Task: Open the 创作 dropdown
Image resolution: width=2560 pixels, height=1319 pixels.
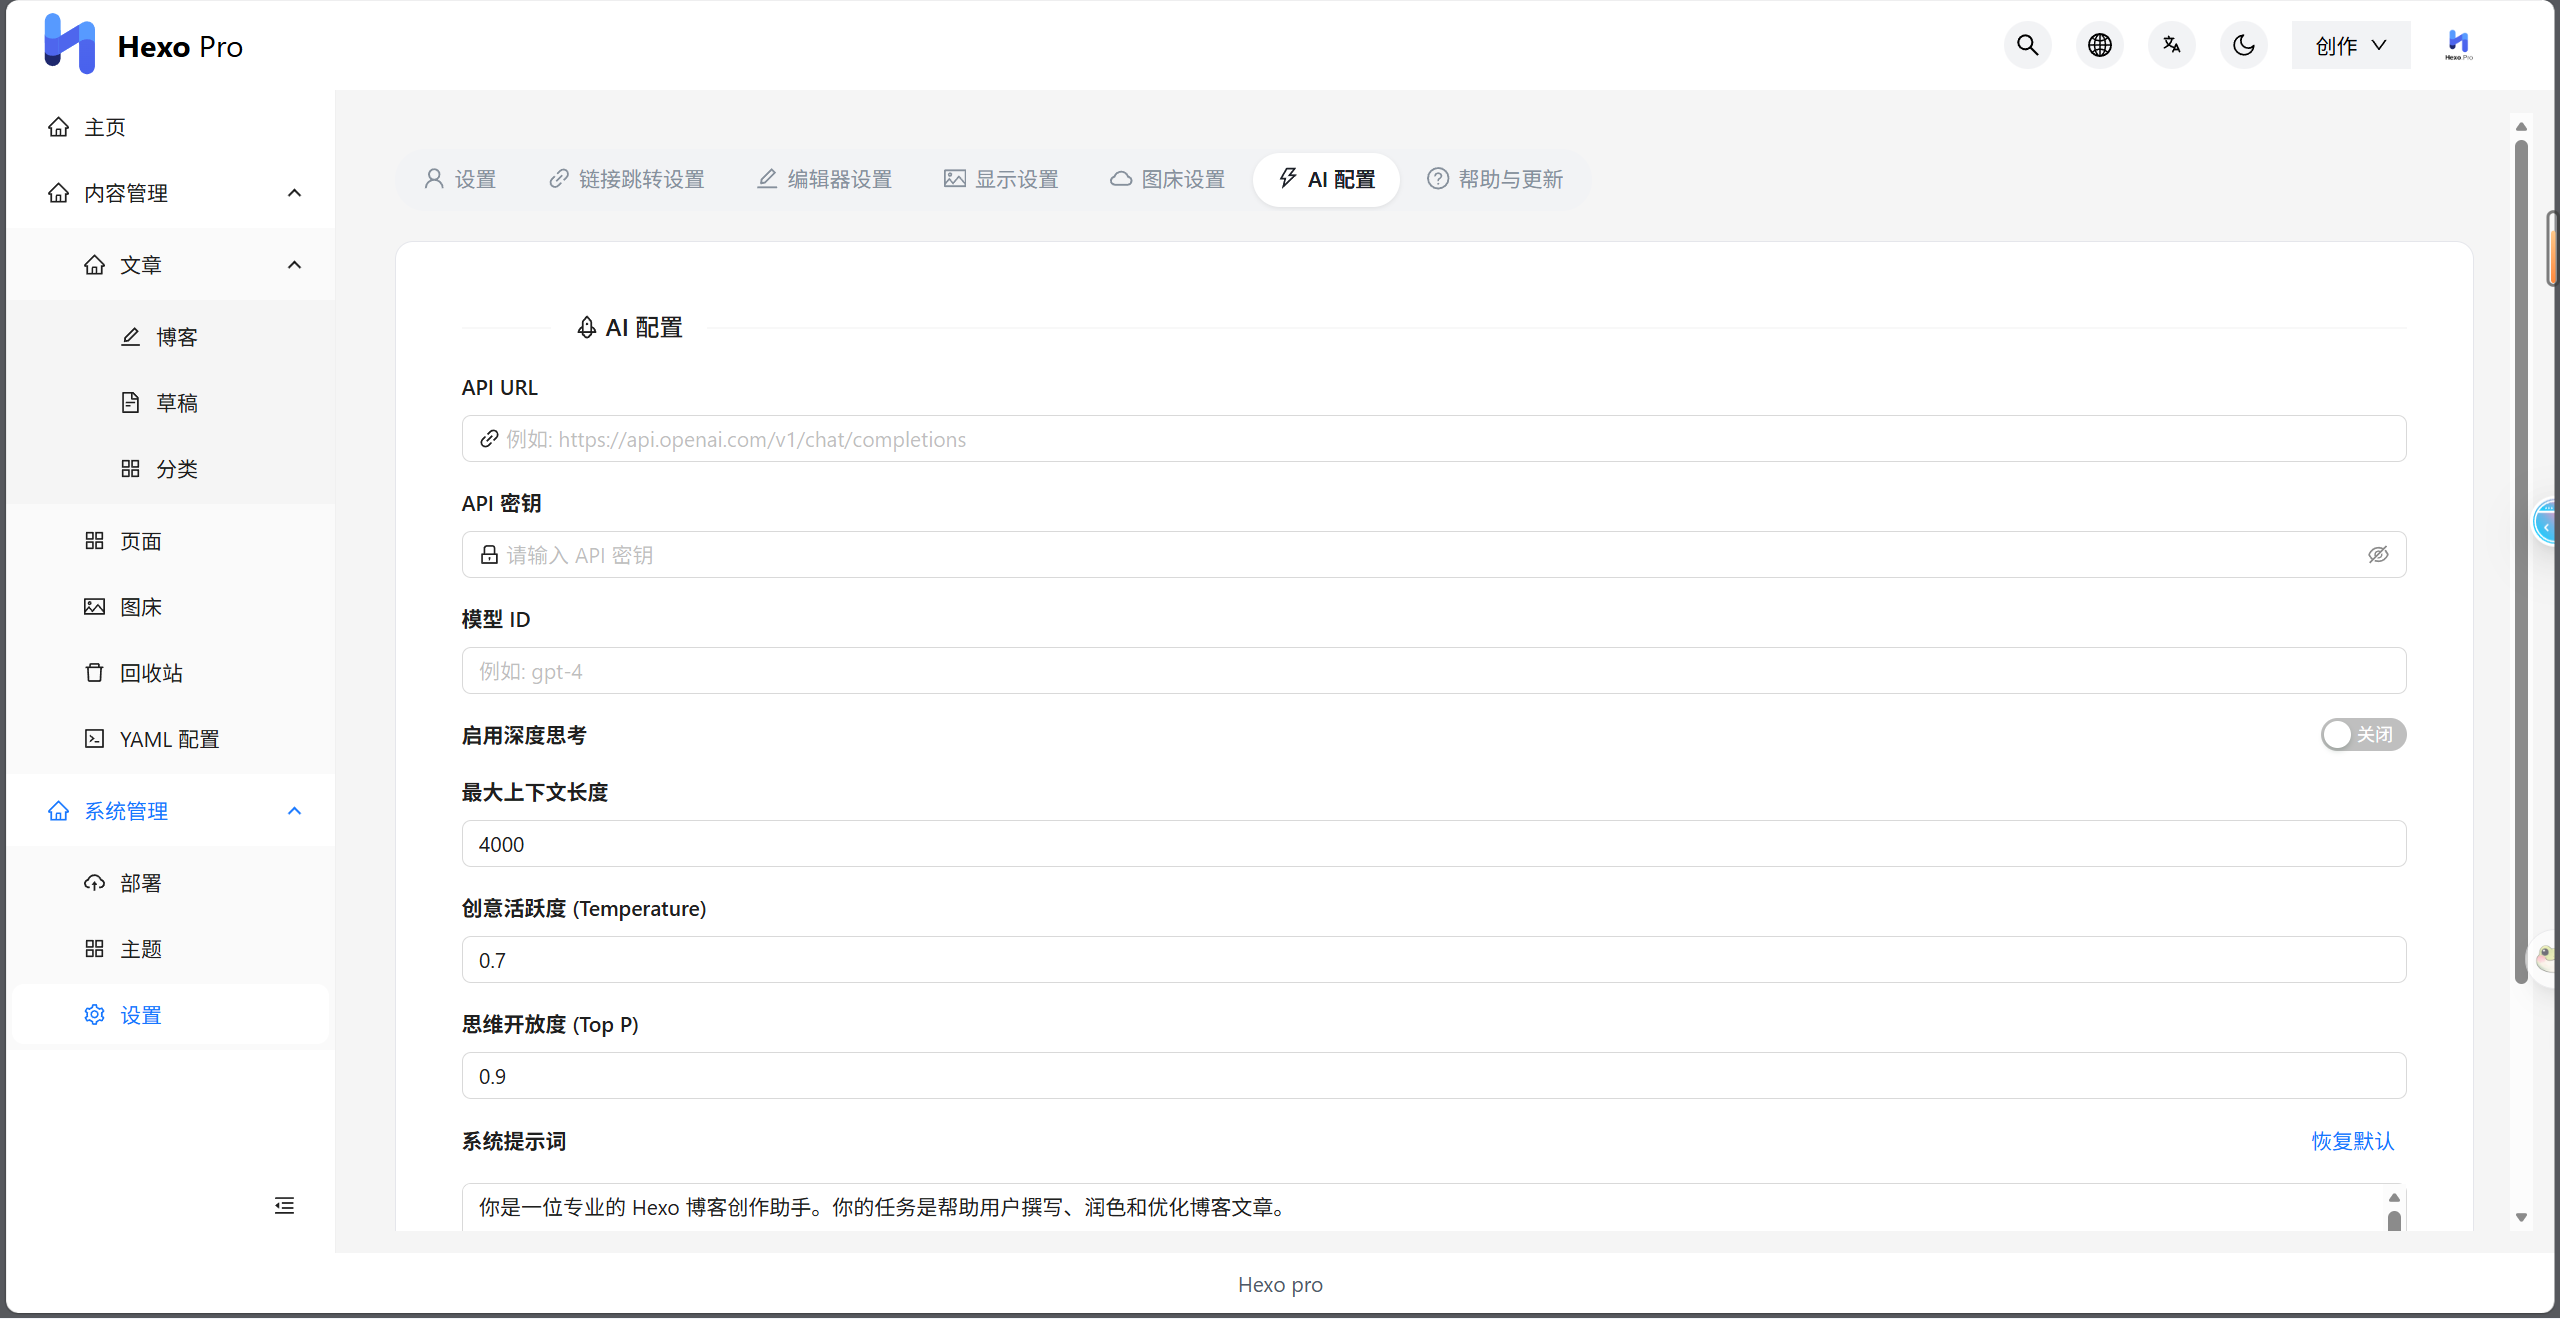Action: pos(2351,45)
